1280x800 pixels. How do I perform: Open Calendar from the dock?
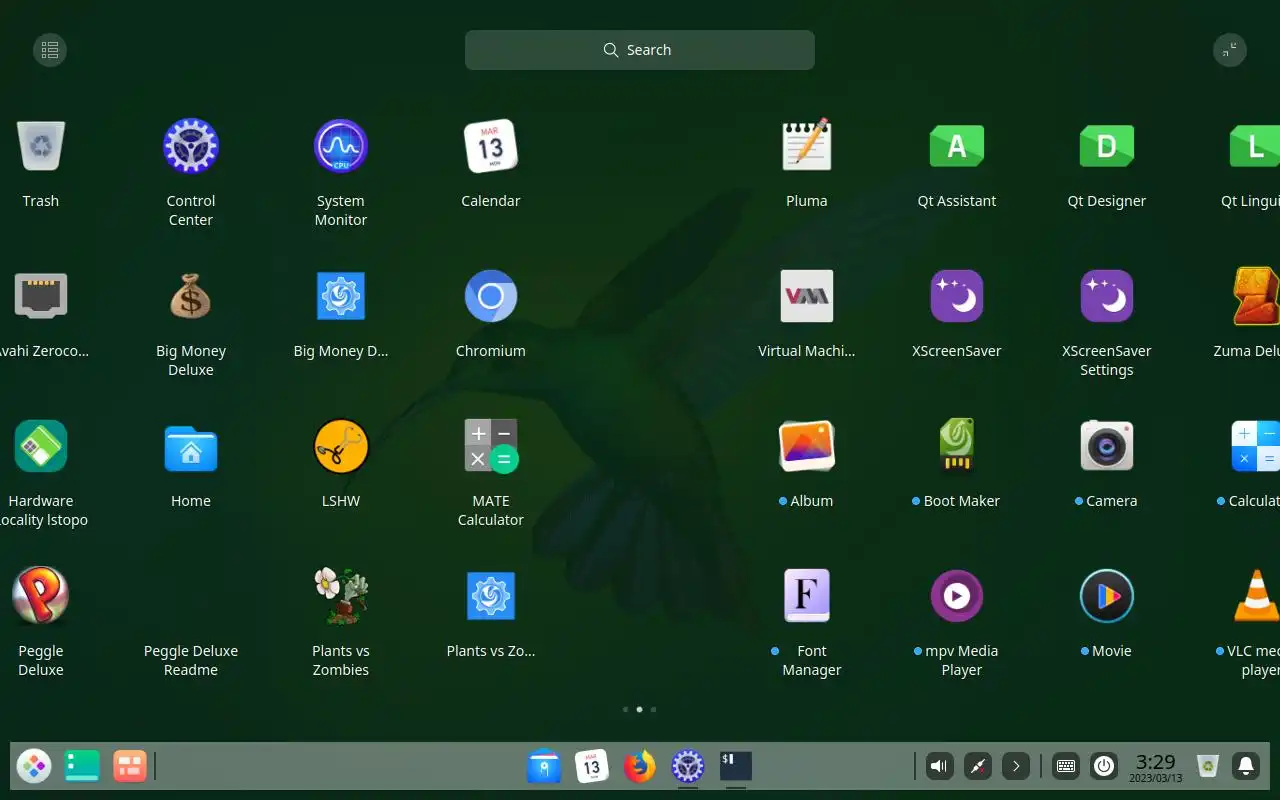pos(592,767)
